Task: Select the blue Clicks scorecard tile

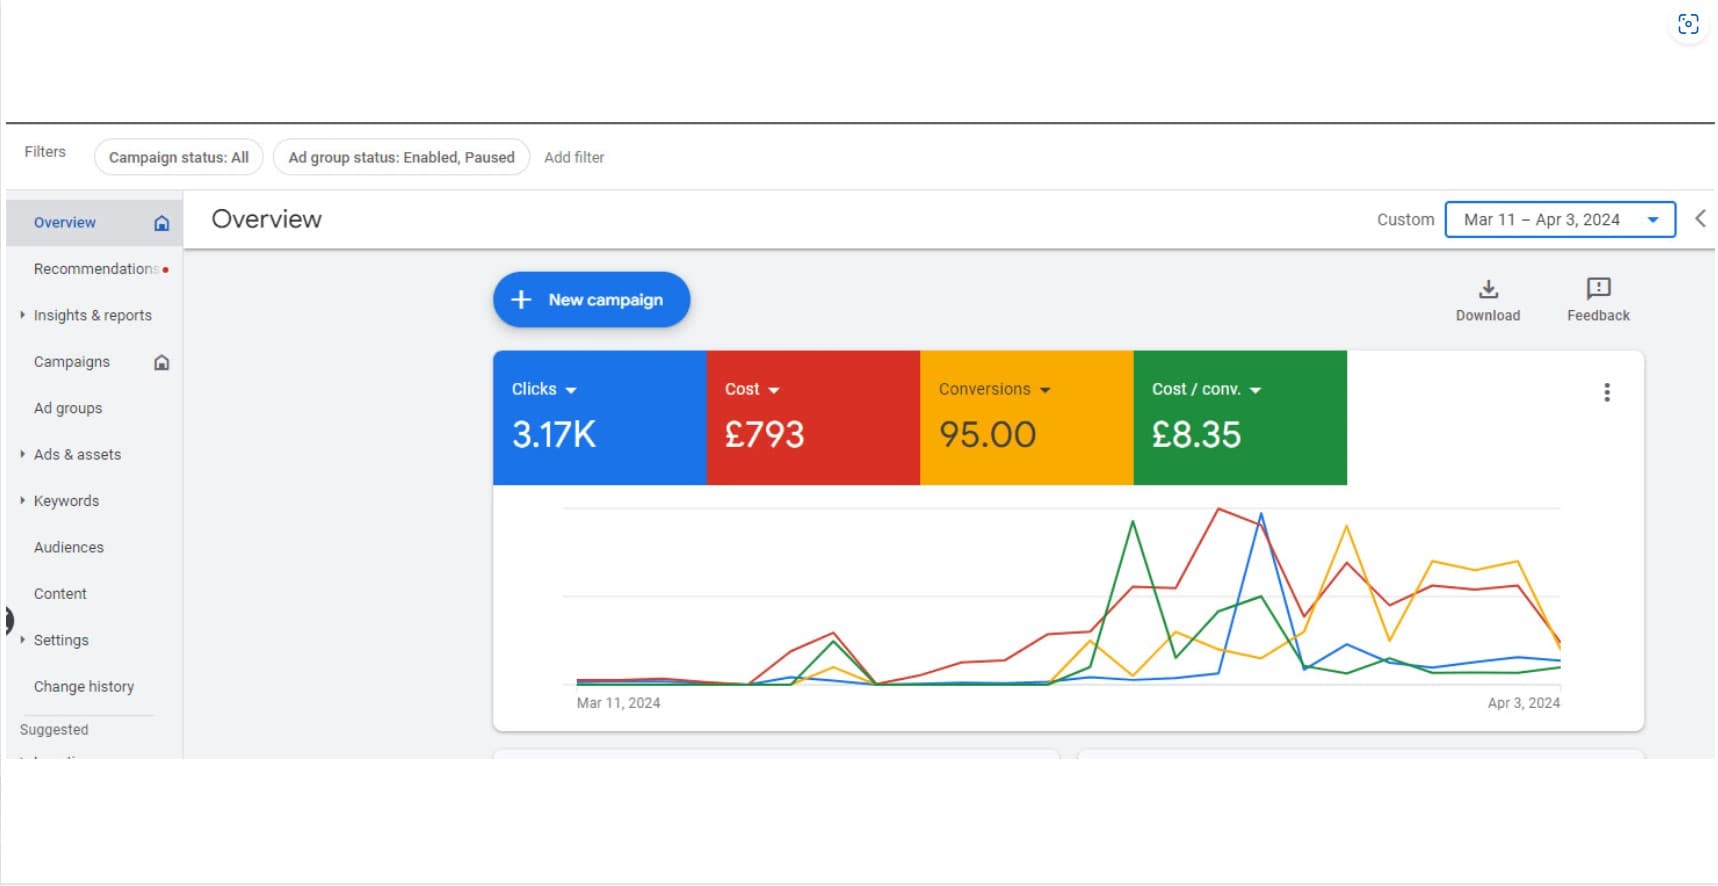Action: tap(600, 418)
